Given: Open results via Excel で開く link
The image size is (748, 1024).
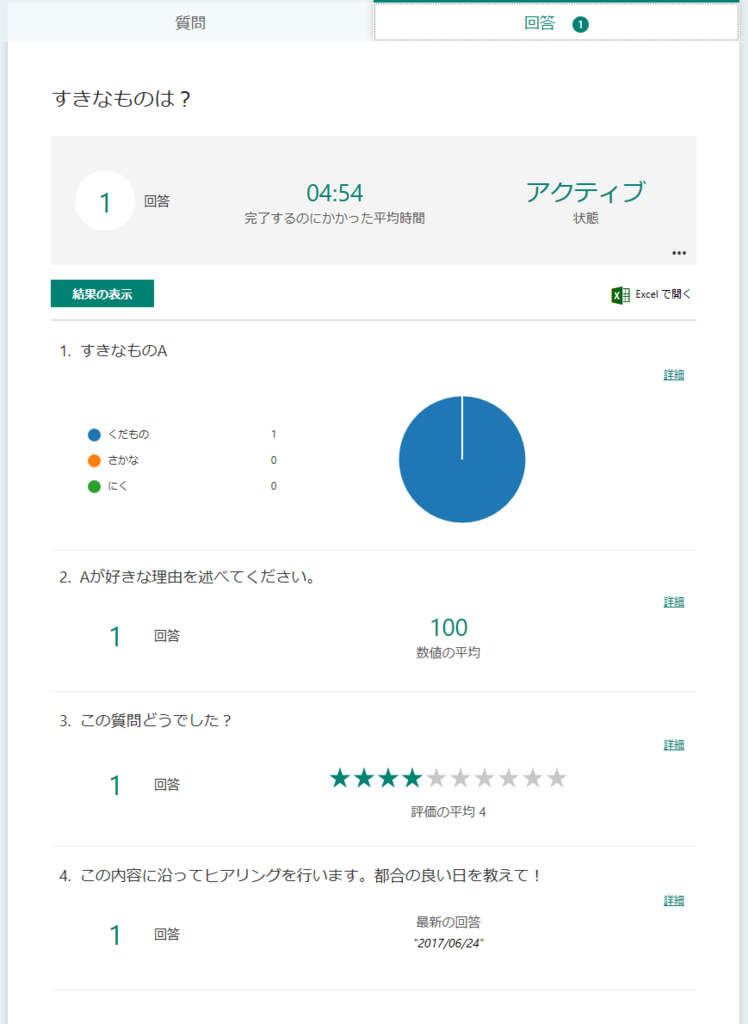Looking at the screenshot, I should (x=663, y=295).
